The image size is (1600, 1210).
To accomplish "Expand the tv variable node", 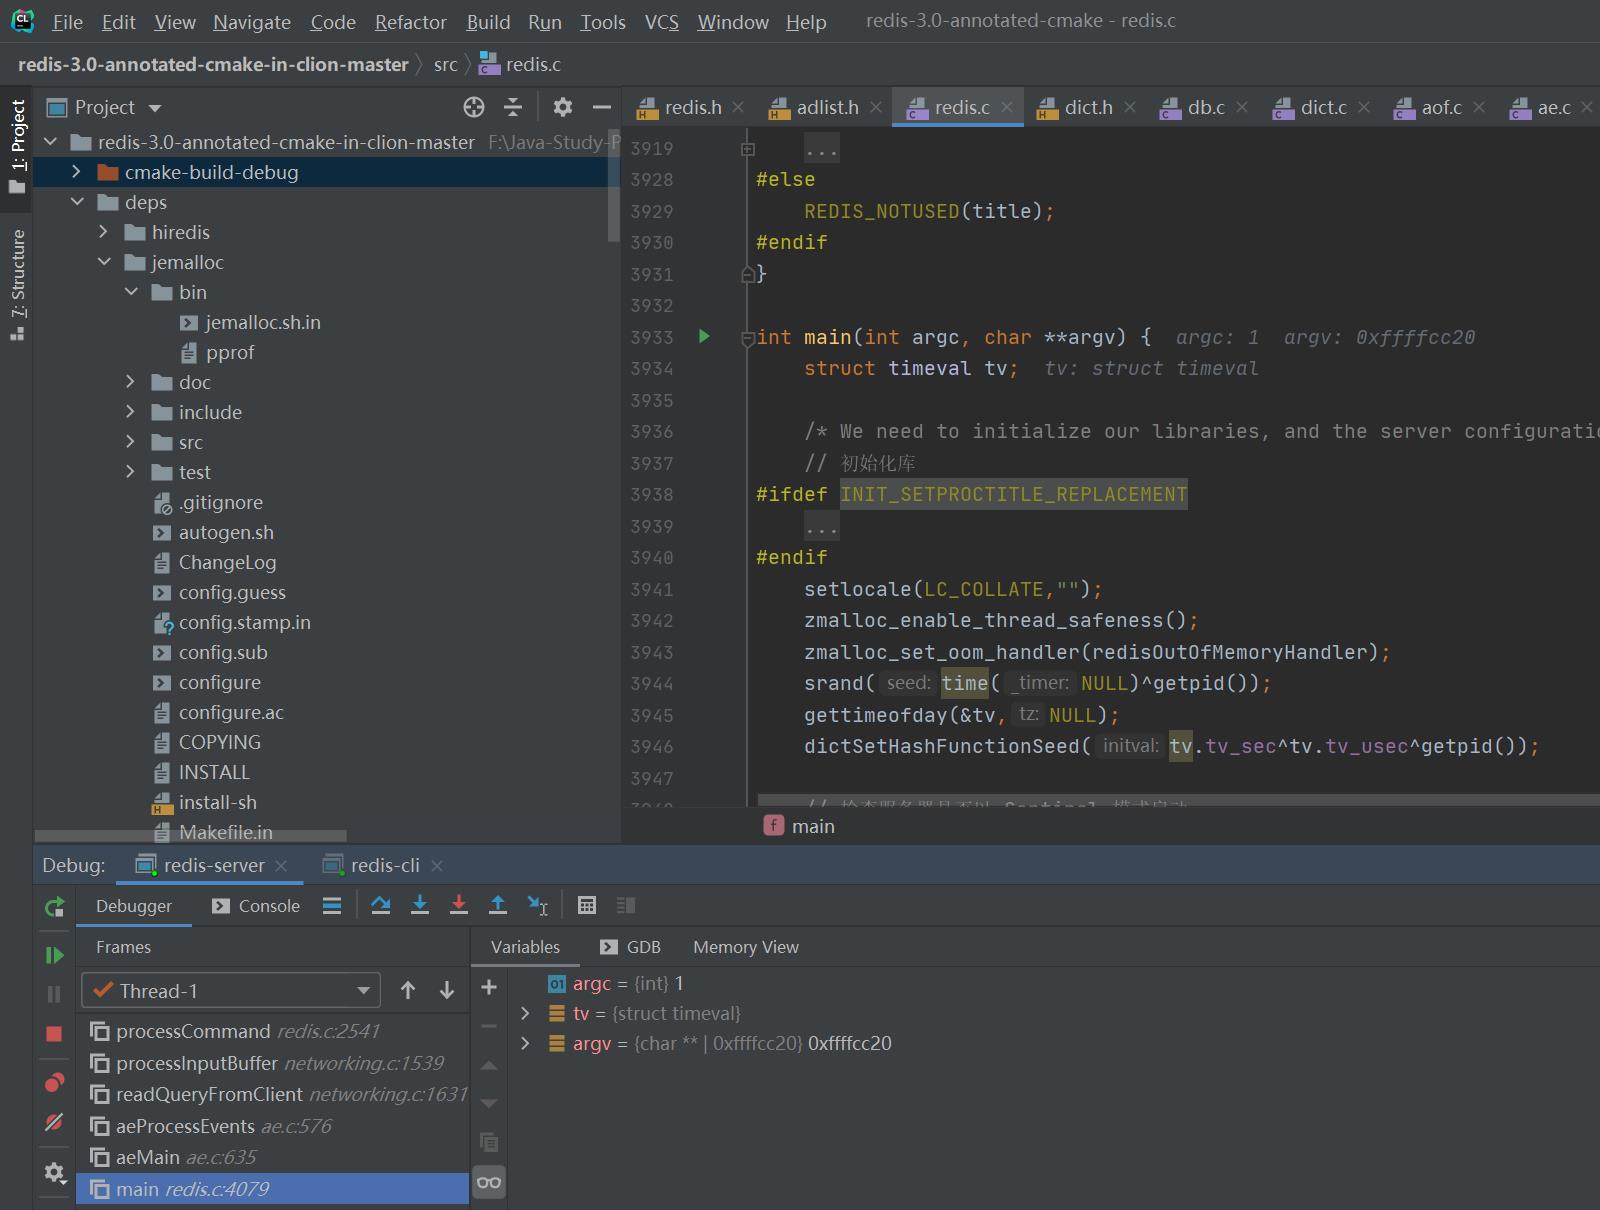I will 526,1013.
